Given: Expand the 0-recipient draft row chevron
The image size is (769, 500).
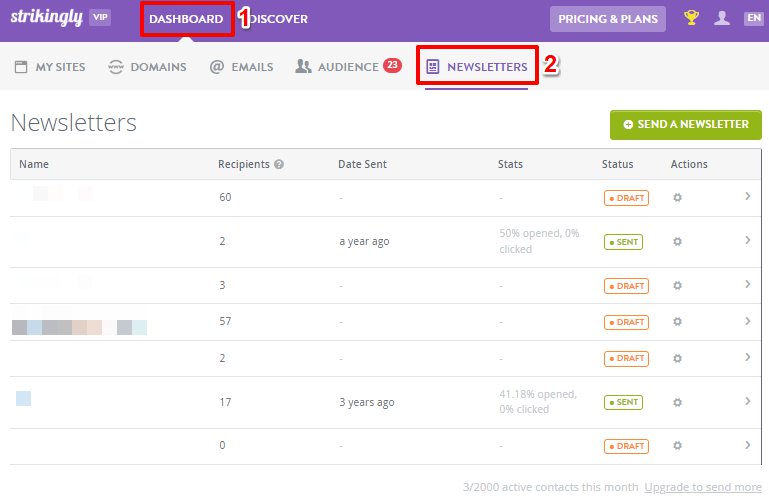Looking at the screenshot, I should coord(747,445).
